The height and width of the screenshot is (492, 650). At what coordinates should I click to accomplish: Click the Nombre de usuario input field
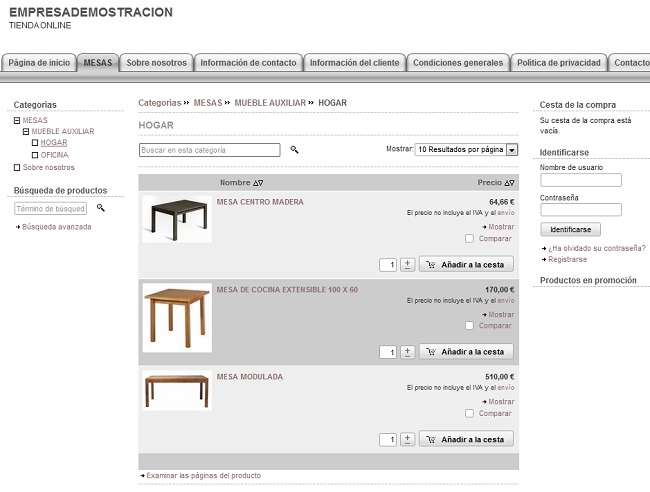pos(581,180)
